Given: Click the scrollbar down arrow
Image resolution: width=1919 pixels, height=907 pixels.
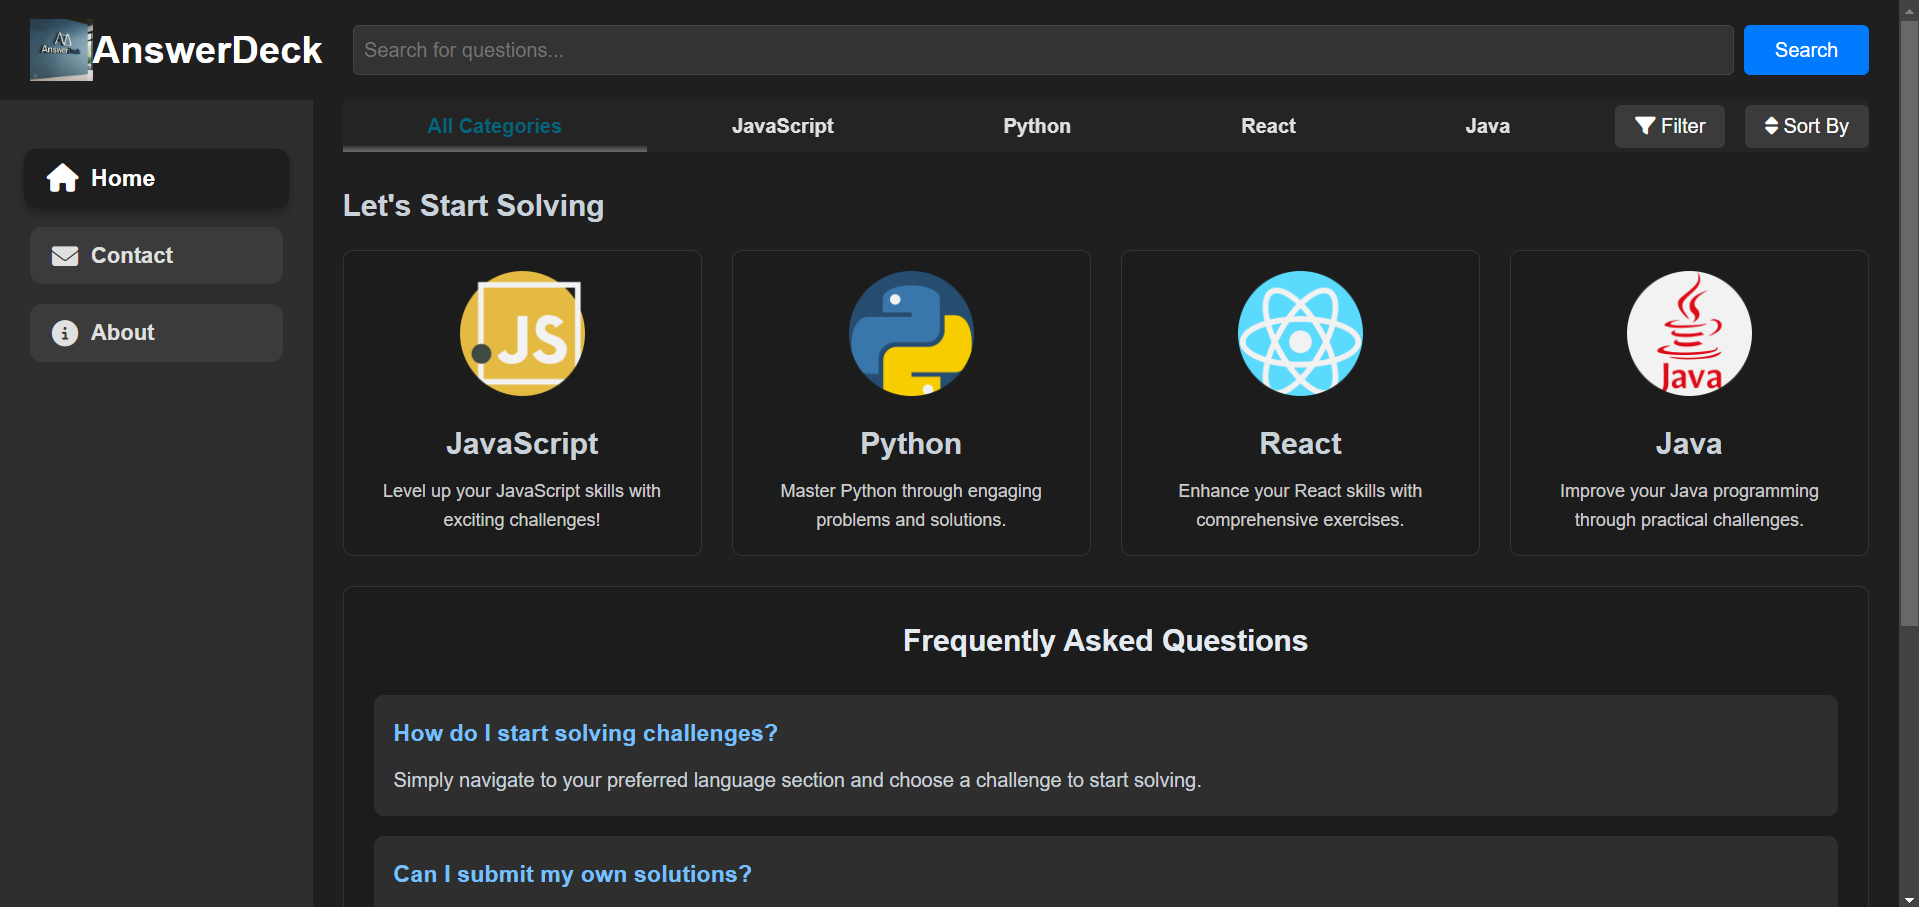Looking at the screenshot, I should tap(1909, 899).
